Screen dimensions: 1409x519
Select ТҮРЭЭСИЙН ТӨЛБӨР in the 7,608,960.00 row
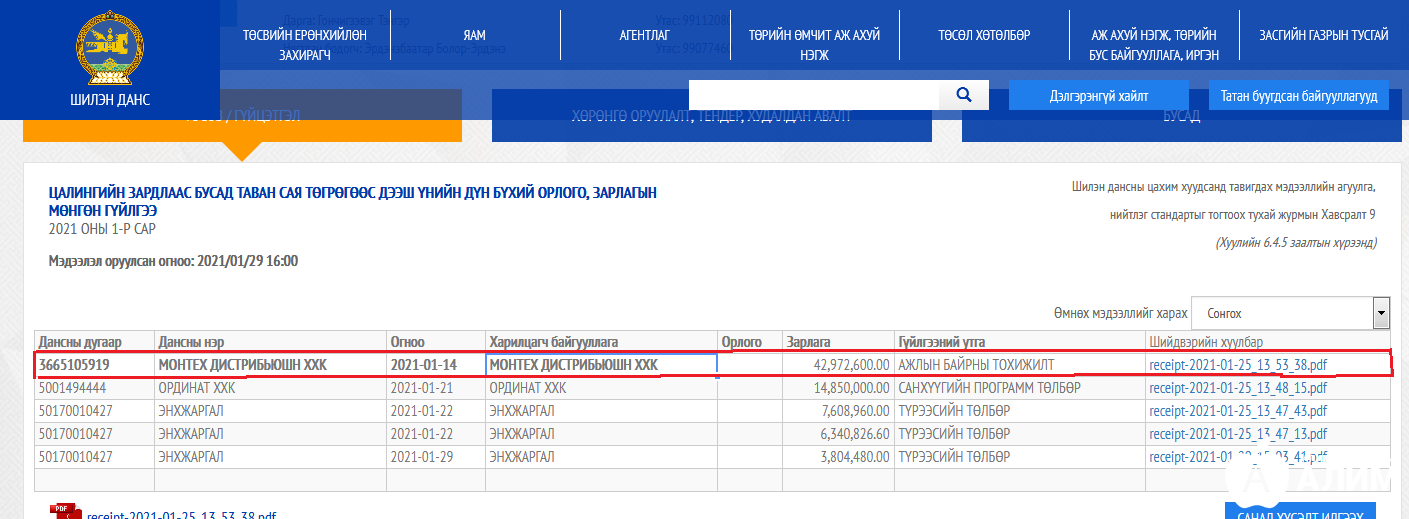point(1020,411)
